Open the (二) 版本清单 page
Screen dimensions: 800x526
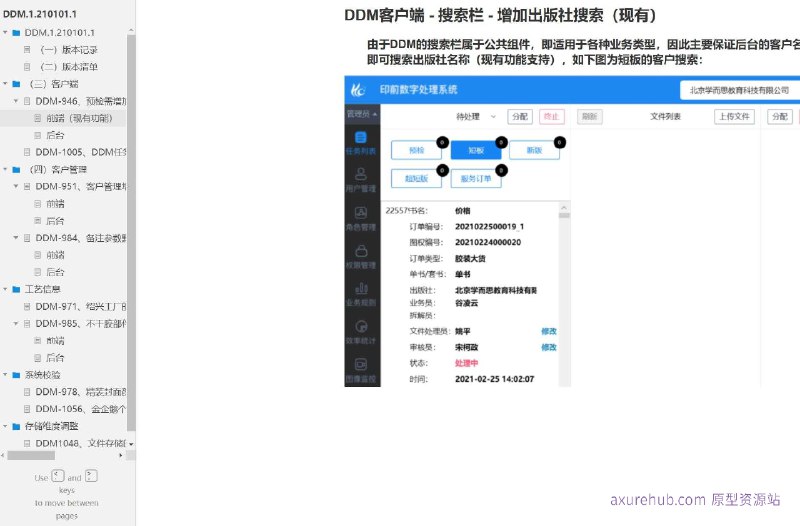click(69, 67)
